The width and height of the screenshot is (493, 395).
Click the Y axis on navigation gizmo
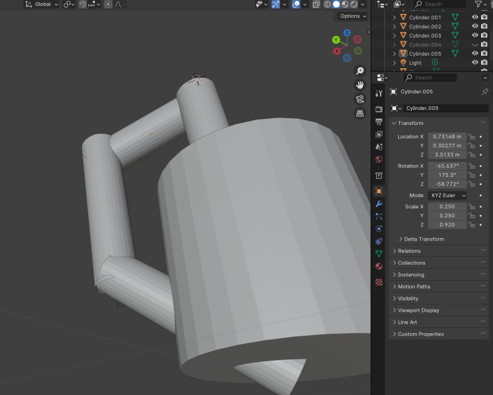[336, 40]
